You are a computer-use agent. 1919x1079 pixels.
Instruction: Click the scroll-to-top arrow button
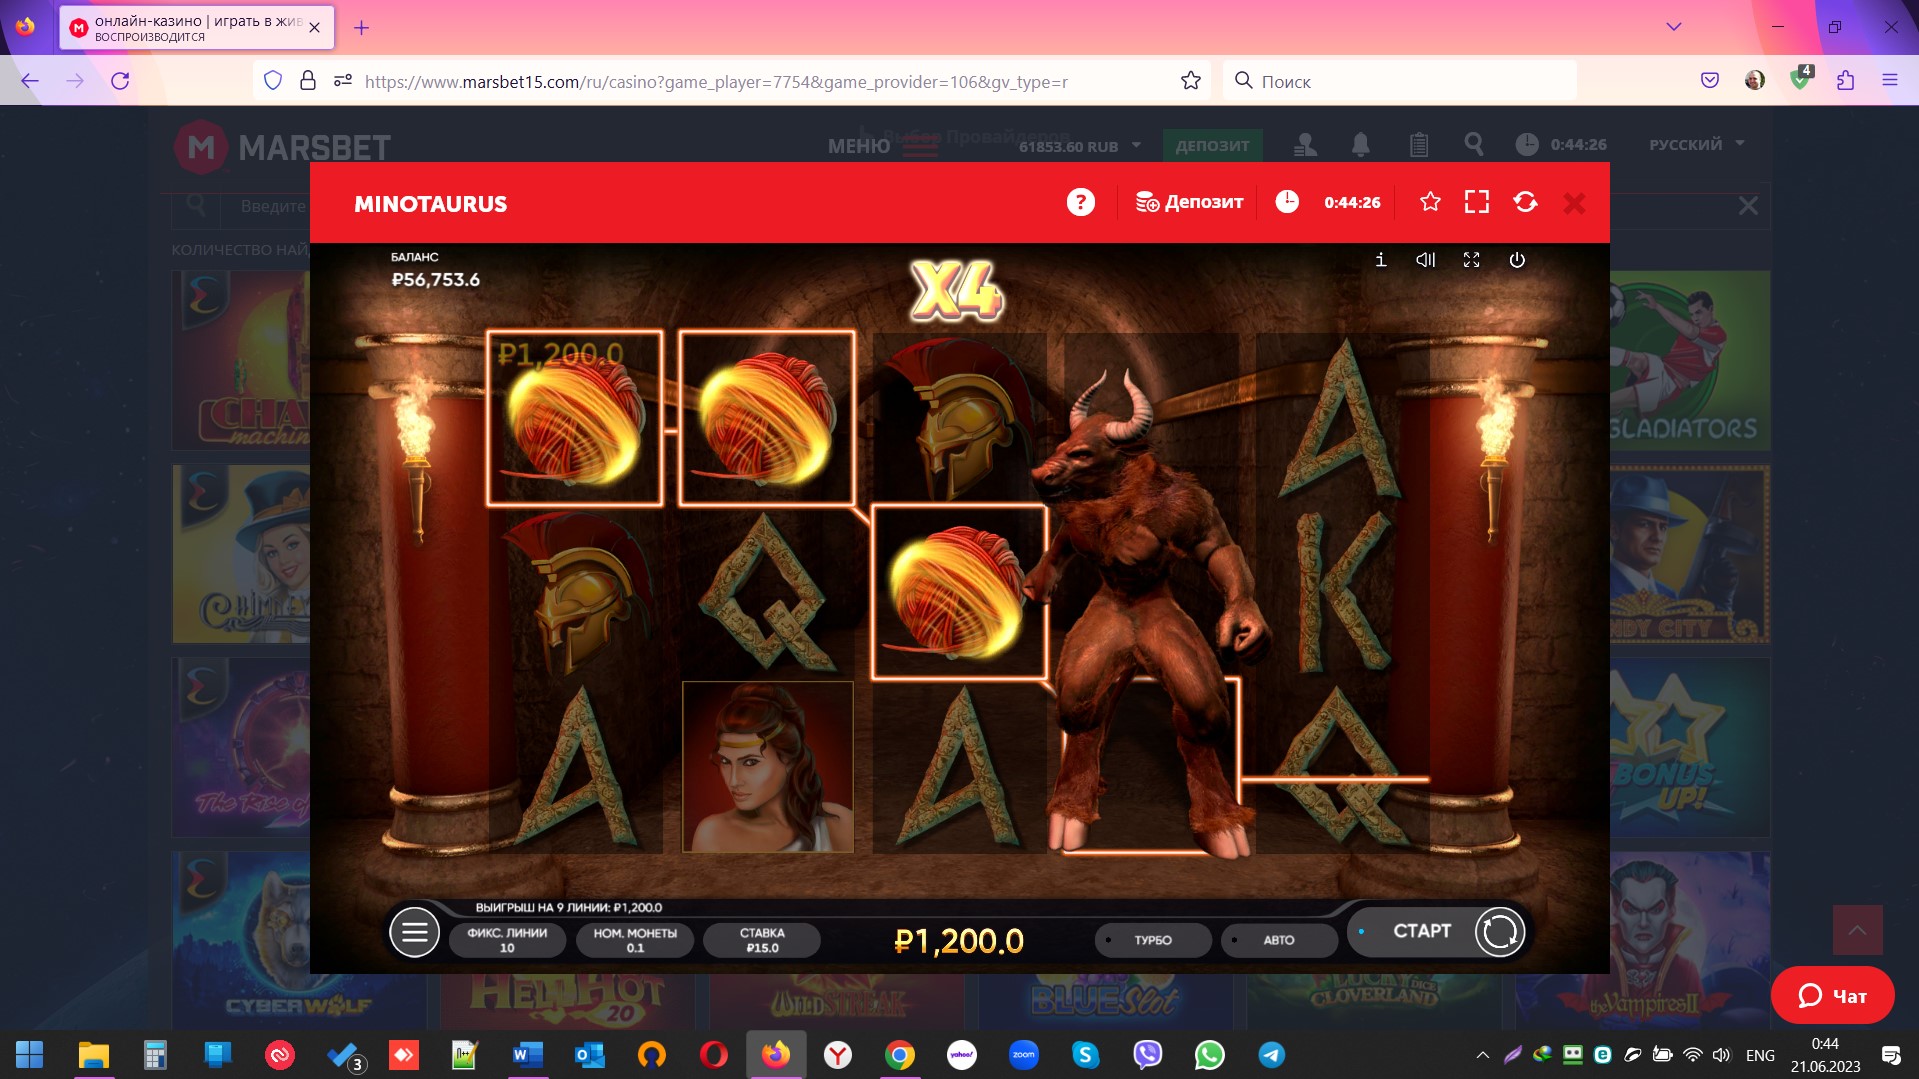pos(1857,931)
